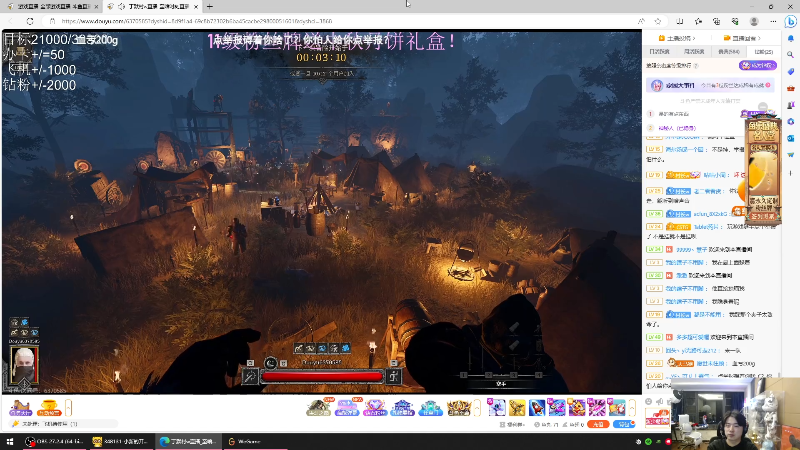
Task: Expand the gift list arrow at right end
Action: (632, 408)
